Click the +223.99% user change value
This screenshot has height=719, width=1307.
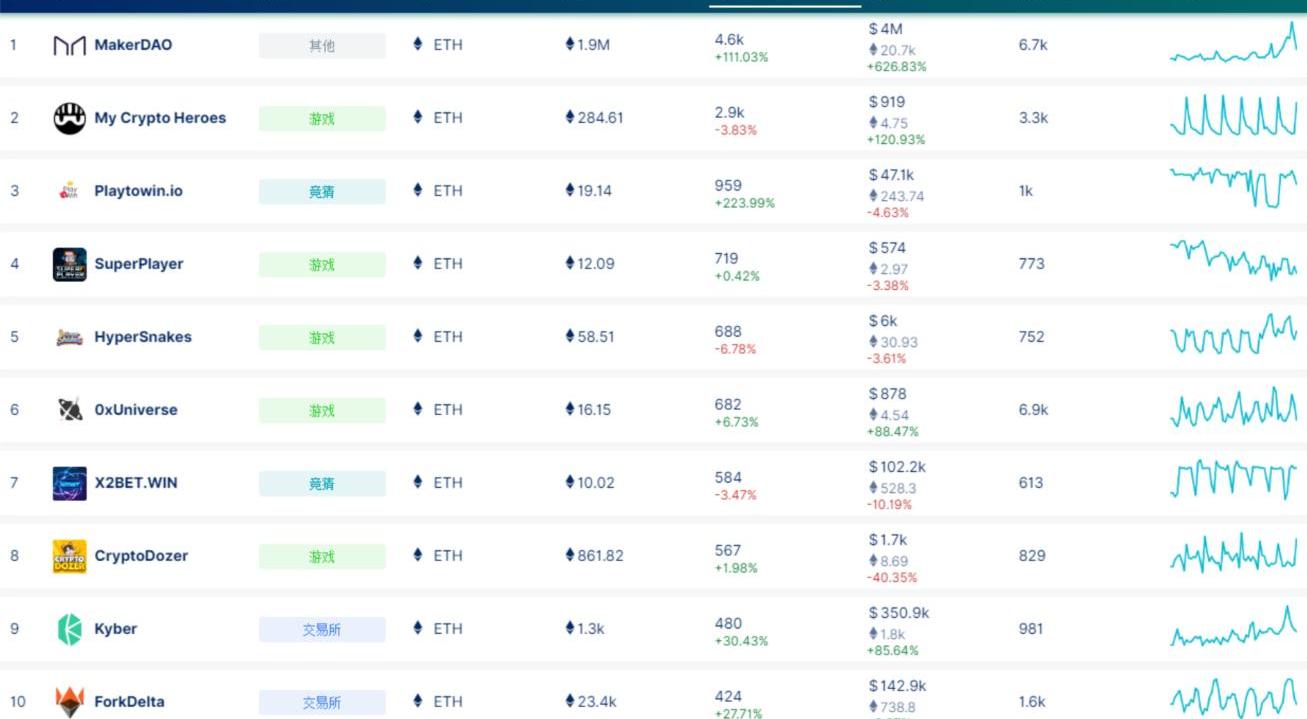pos(744,203)
